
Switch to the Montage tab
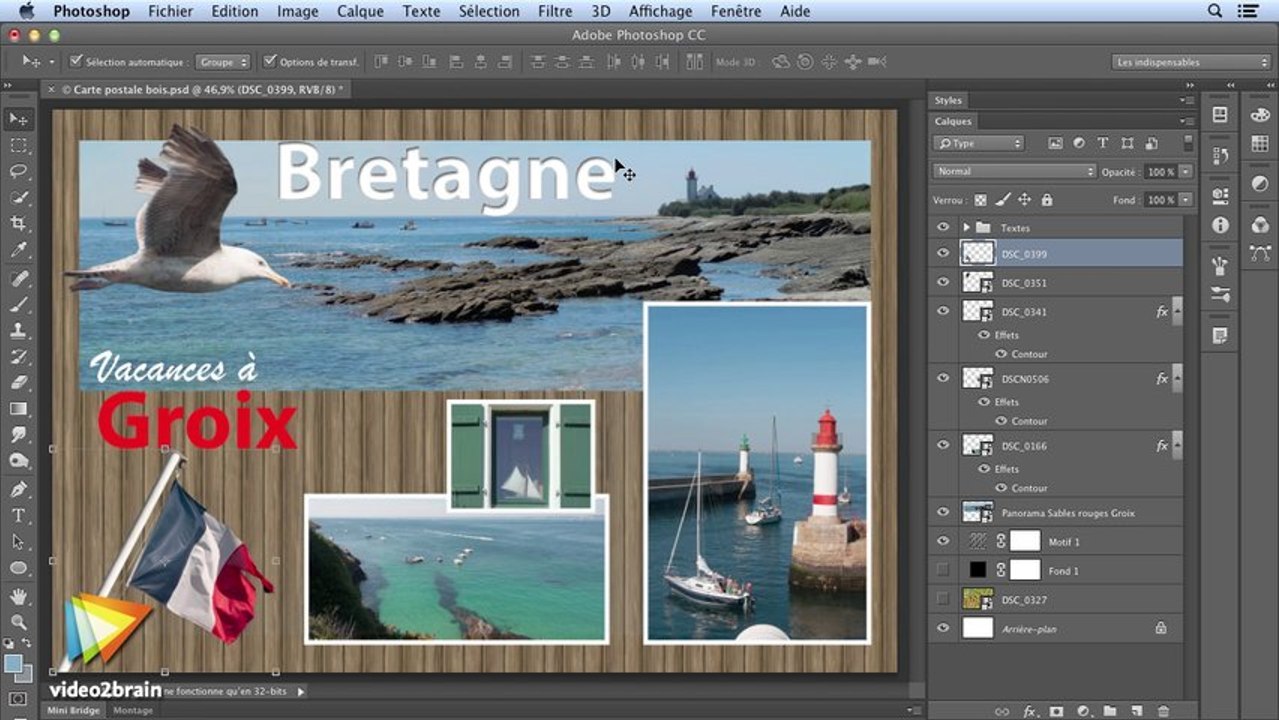pyautogui.click(x=133, y=710)
